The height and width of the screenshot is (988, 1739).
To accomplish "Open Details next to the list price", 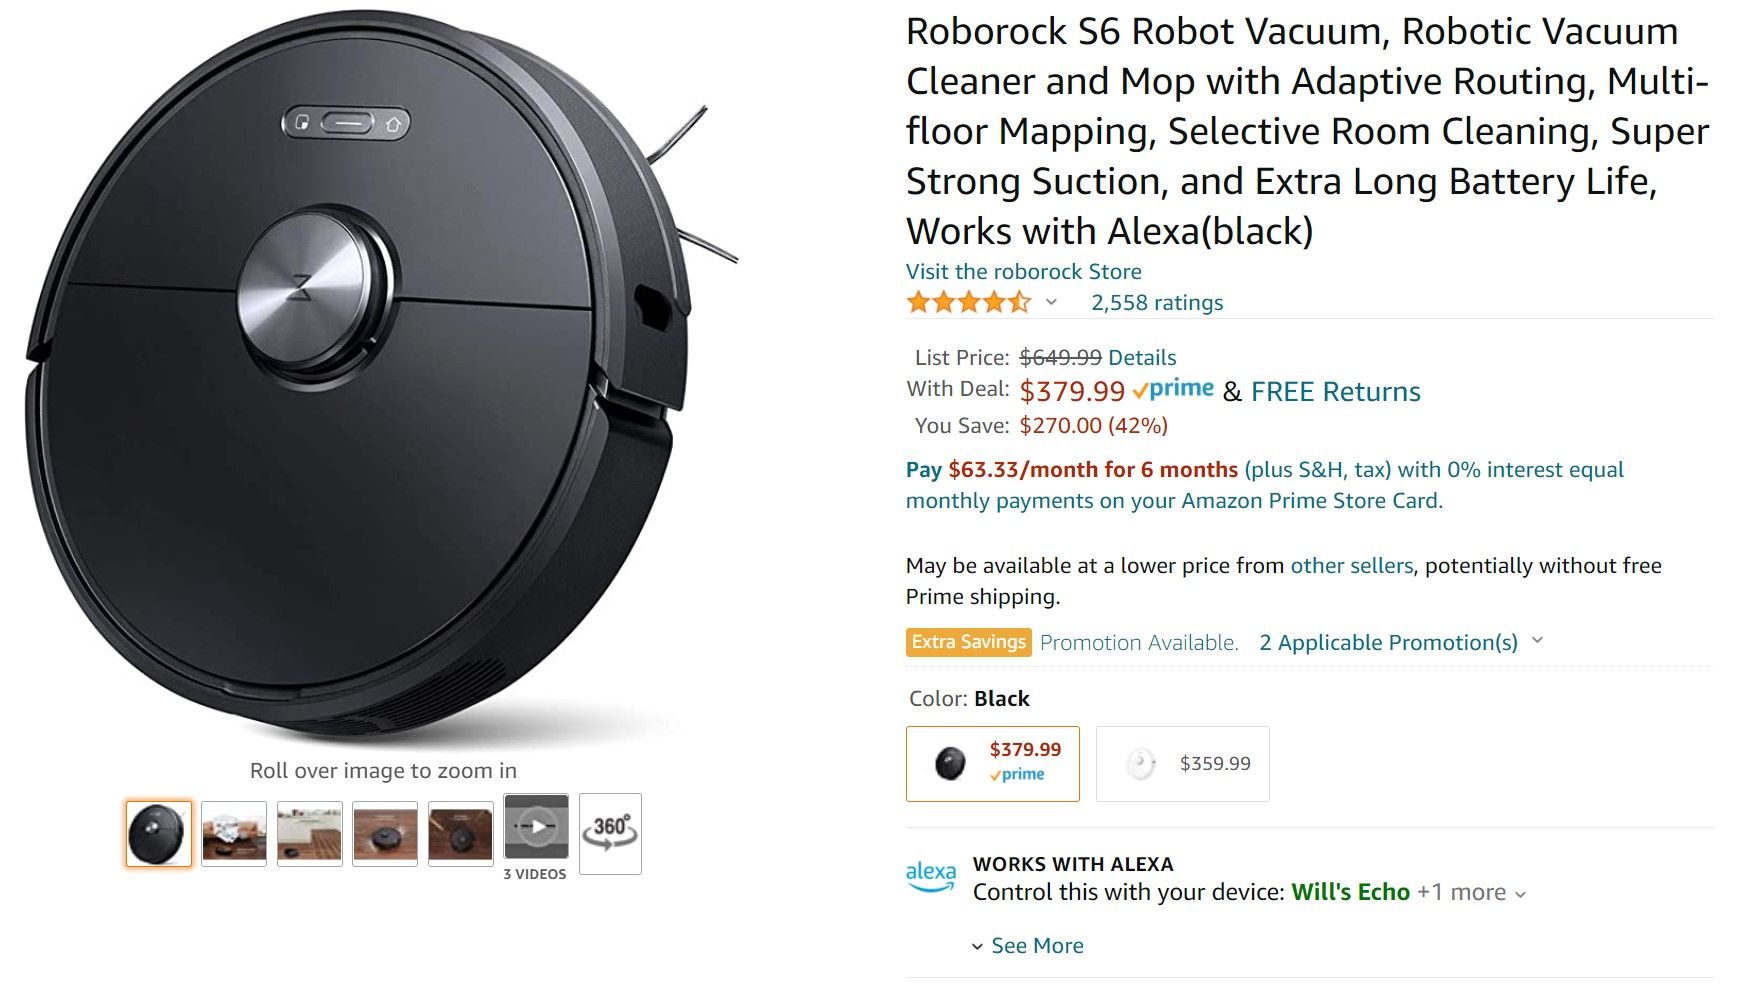I will click(x=1145, y=357).
